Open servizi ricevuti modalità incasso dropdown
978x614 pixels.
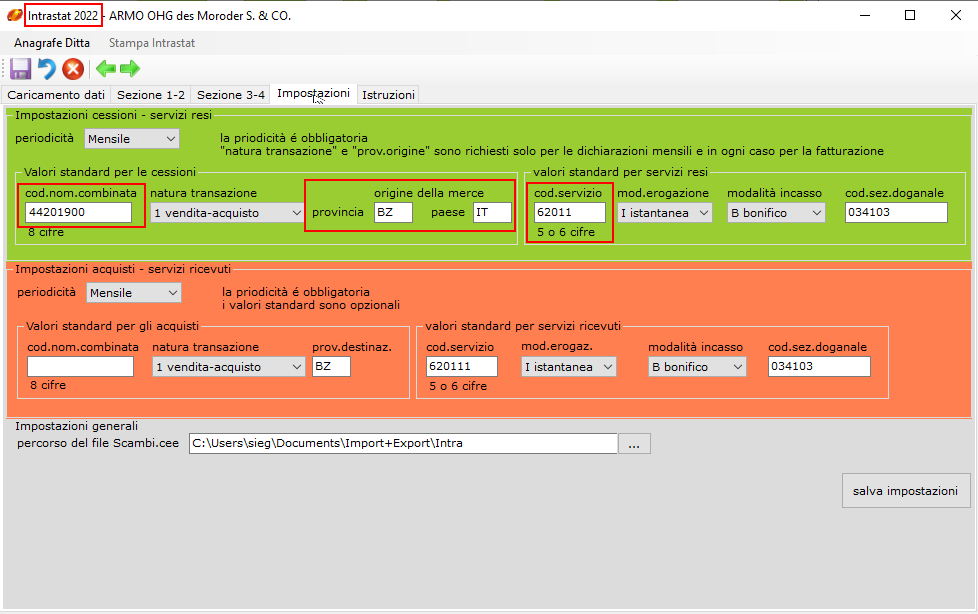(697, 367)
